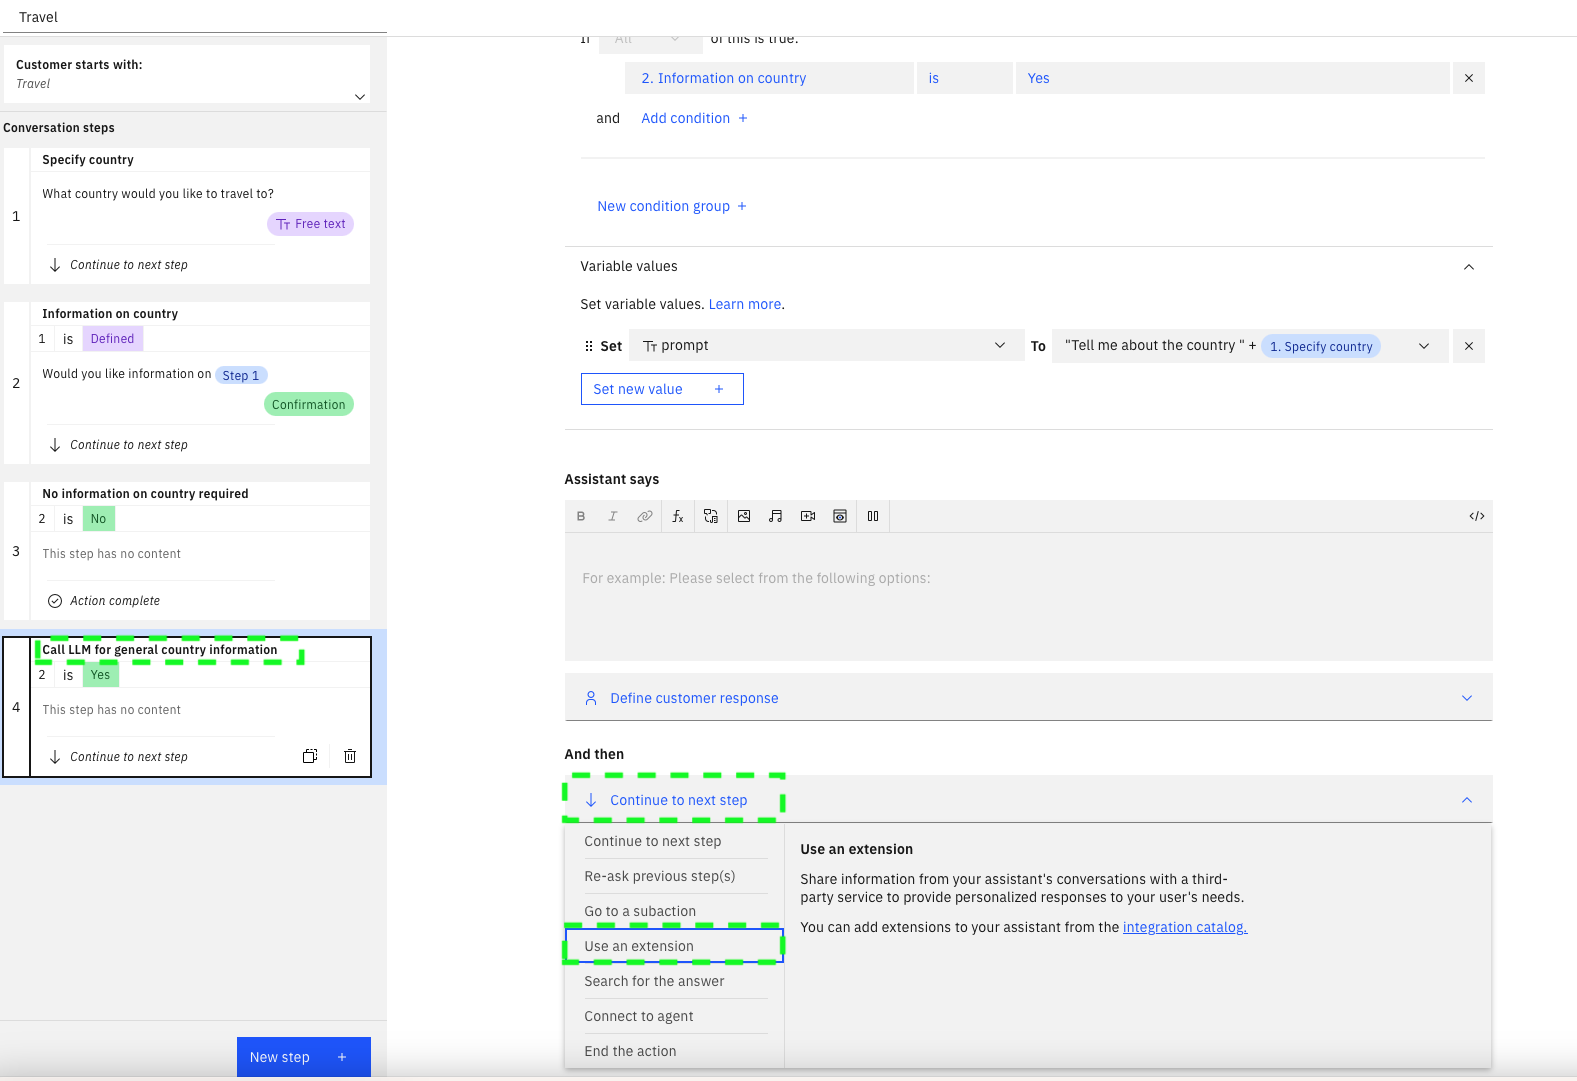1577x1081 pixels.
Task: Open the condition source '2. Information on country'
Action: [x=770, y=78]
